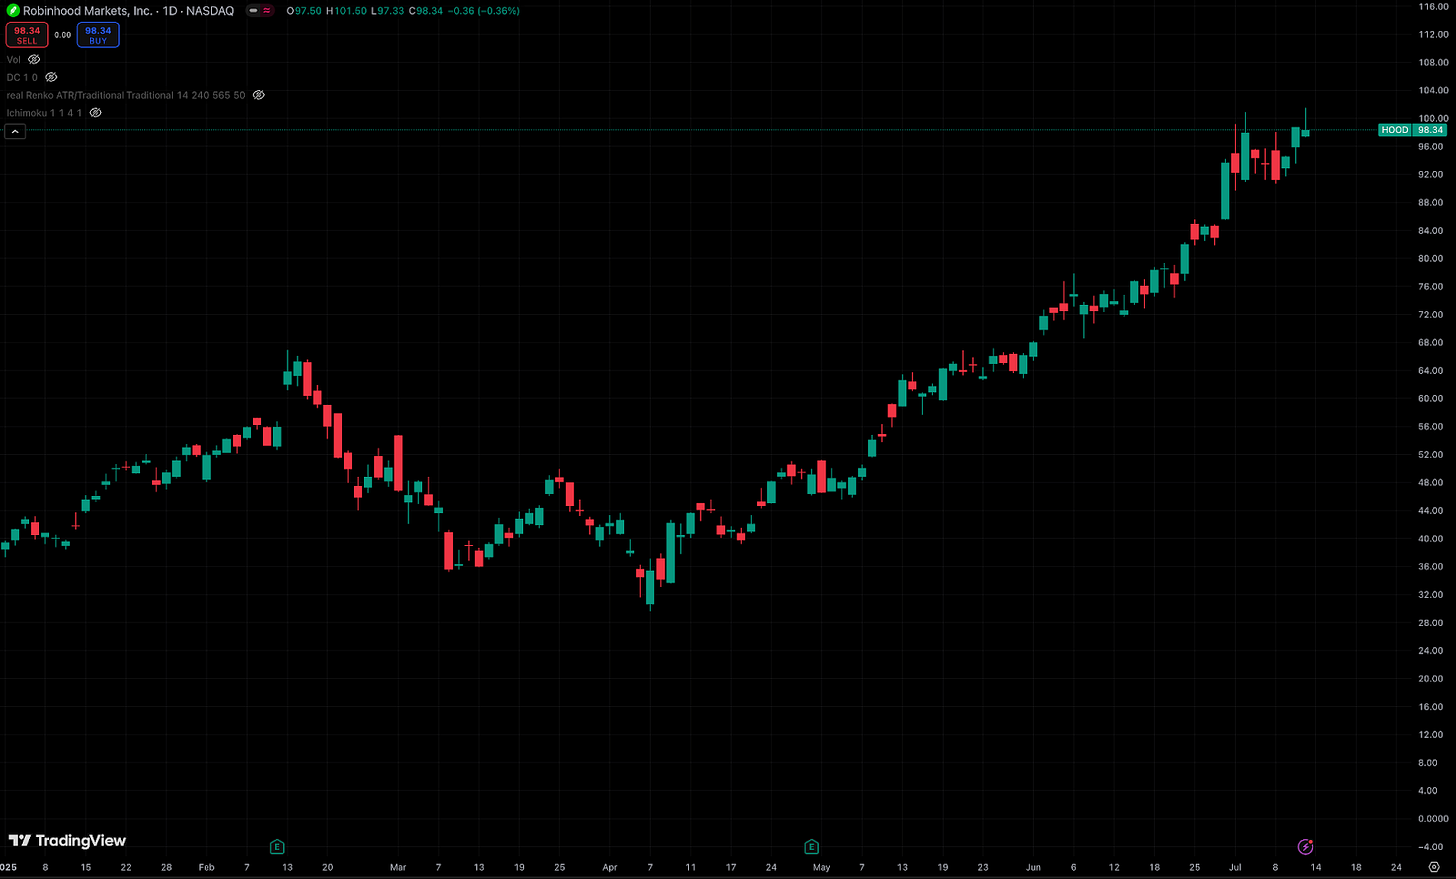The height and width of the screenshot is (879, 1456).
Task: Click the 0.00 spread value between Sell and Buy
Action: [x=62, y=35]
